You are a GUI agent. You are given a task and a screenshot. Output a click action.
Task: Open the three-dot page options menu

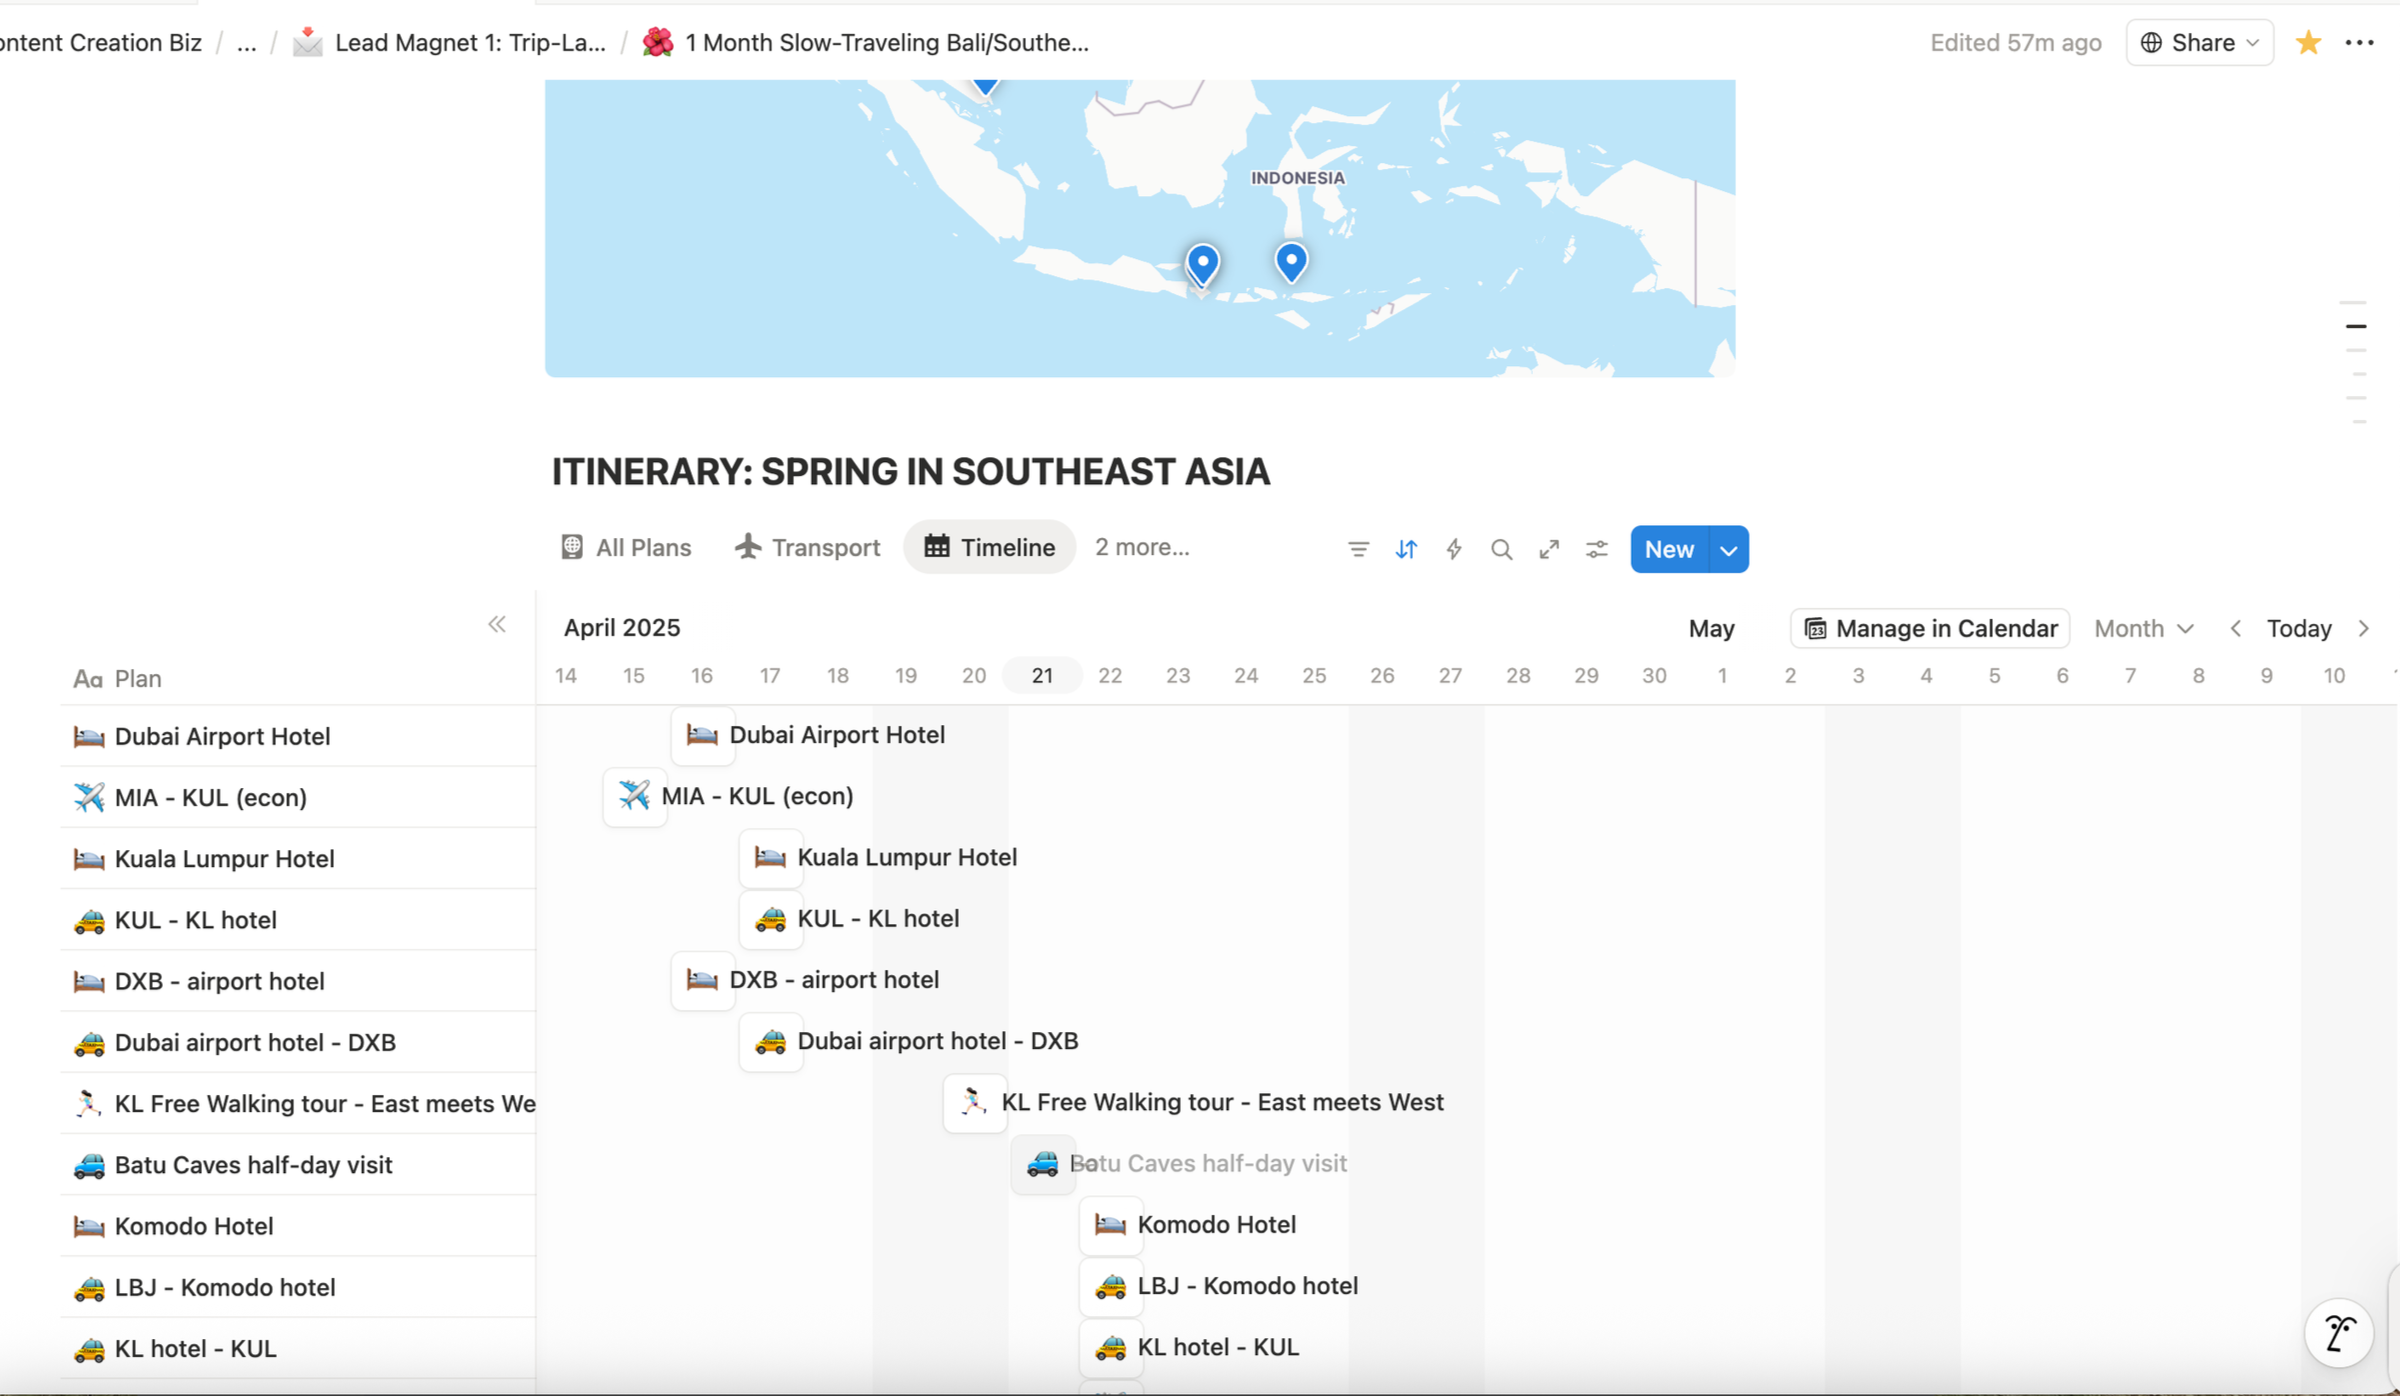[2360, 43]
